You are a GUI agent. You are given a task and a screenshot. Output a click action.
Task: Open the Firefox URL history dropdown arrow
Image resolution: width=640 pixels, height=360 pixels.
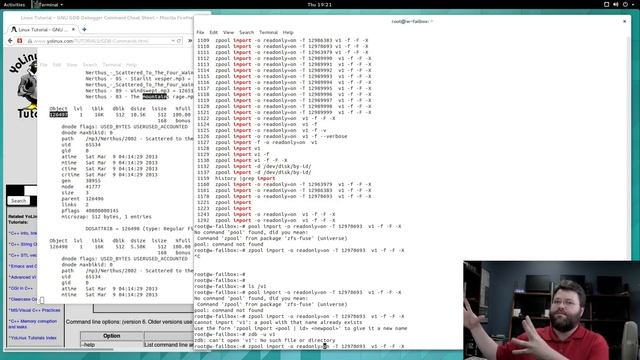coord(173,41)
